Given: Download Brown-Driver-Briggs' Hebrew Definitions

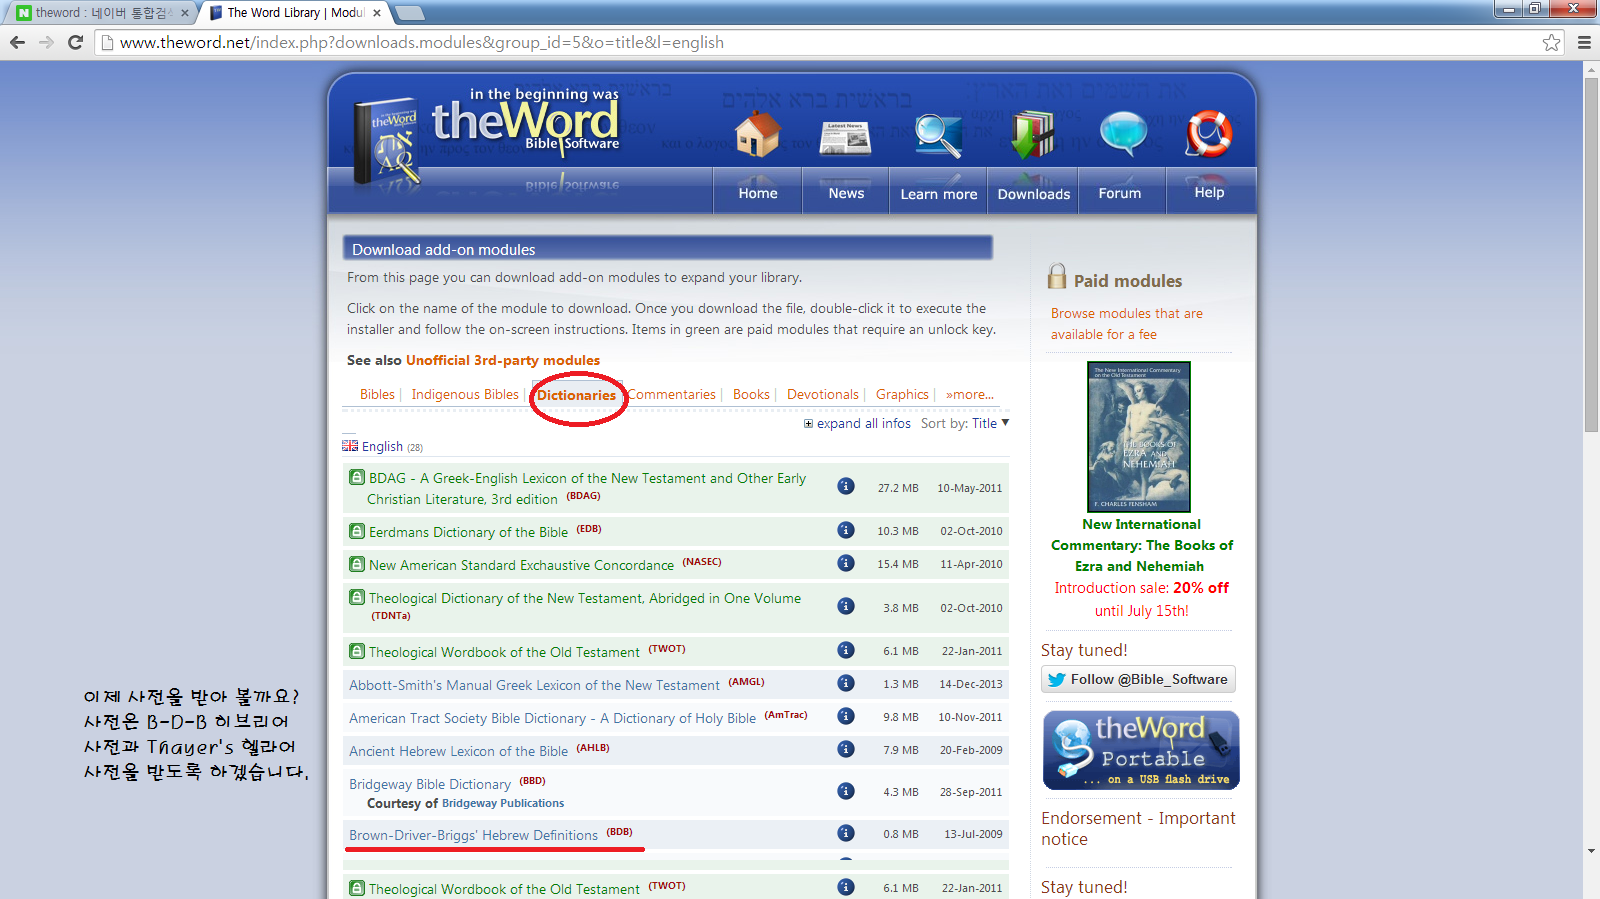Looking at the screenshot, I should (x=473, y=835).
